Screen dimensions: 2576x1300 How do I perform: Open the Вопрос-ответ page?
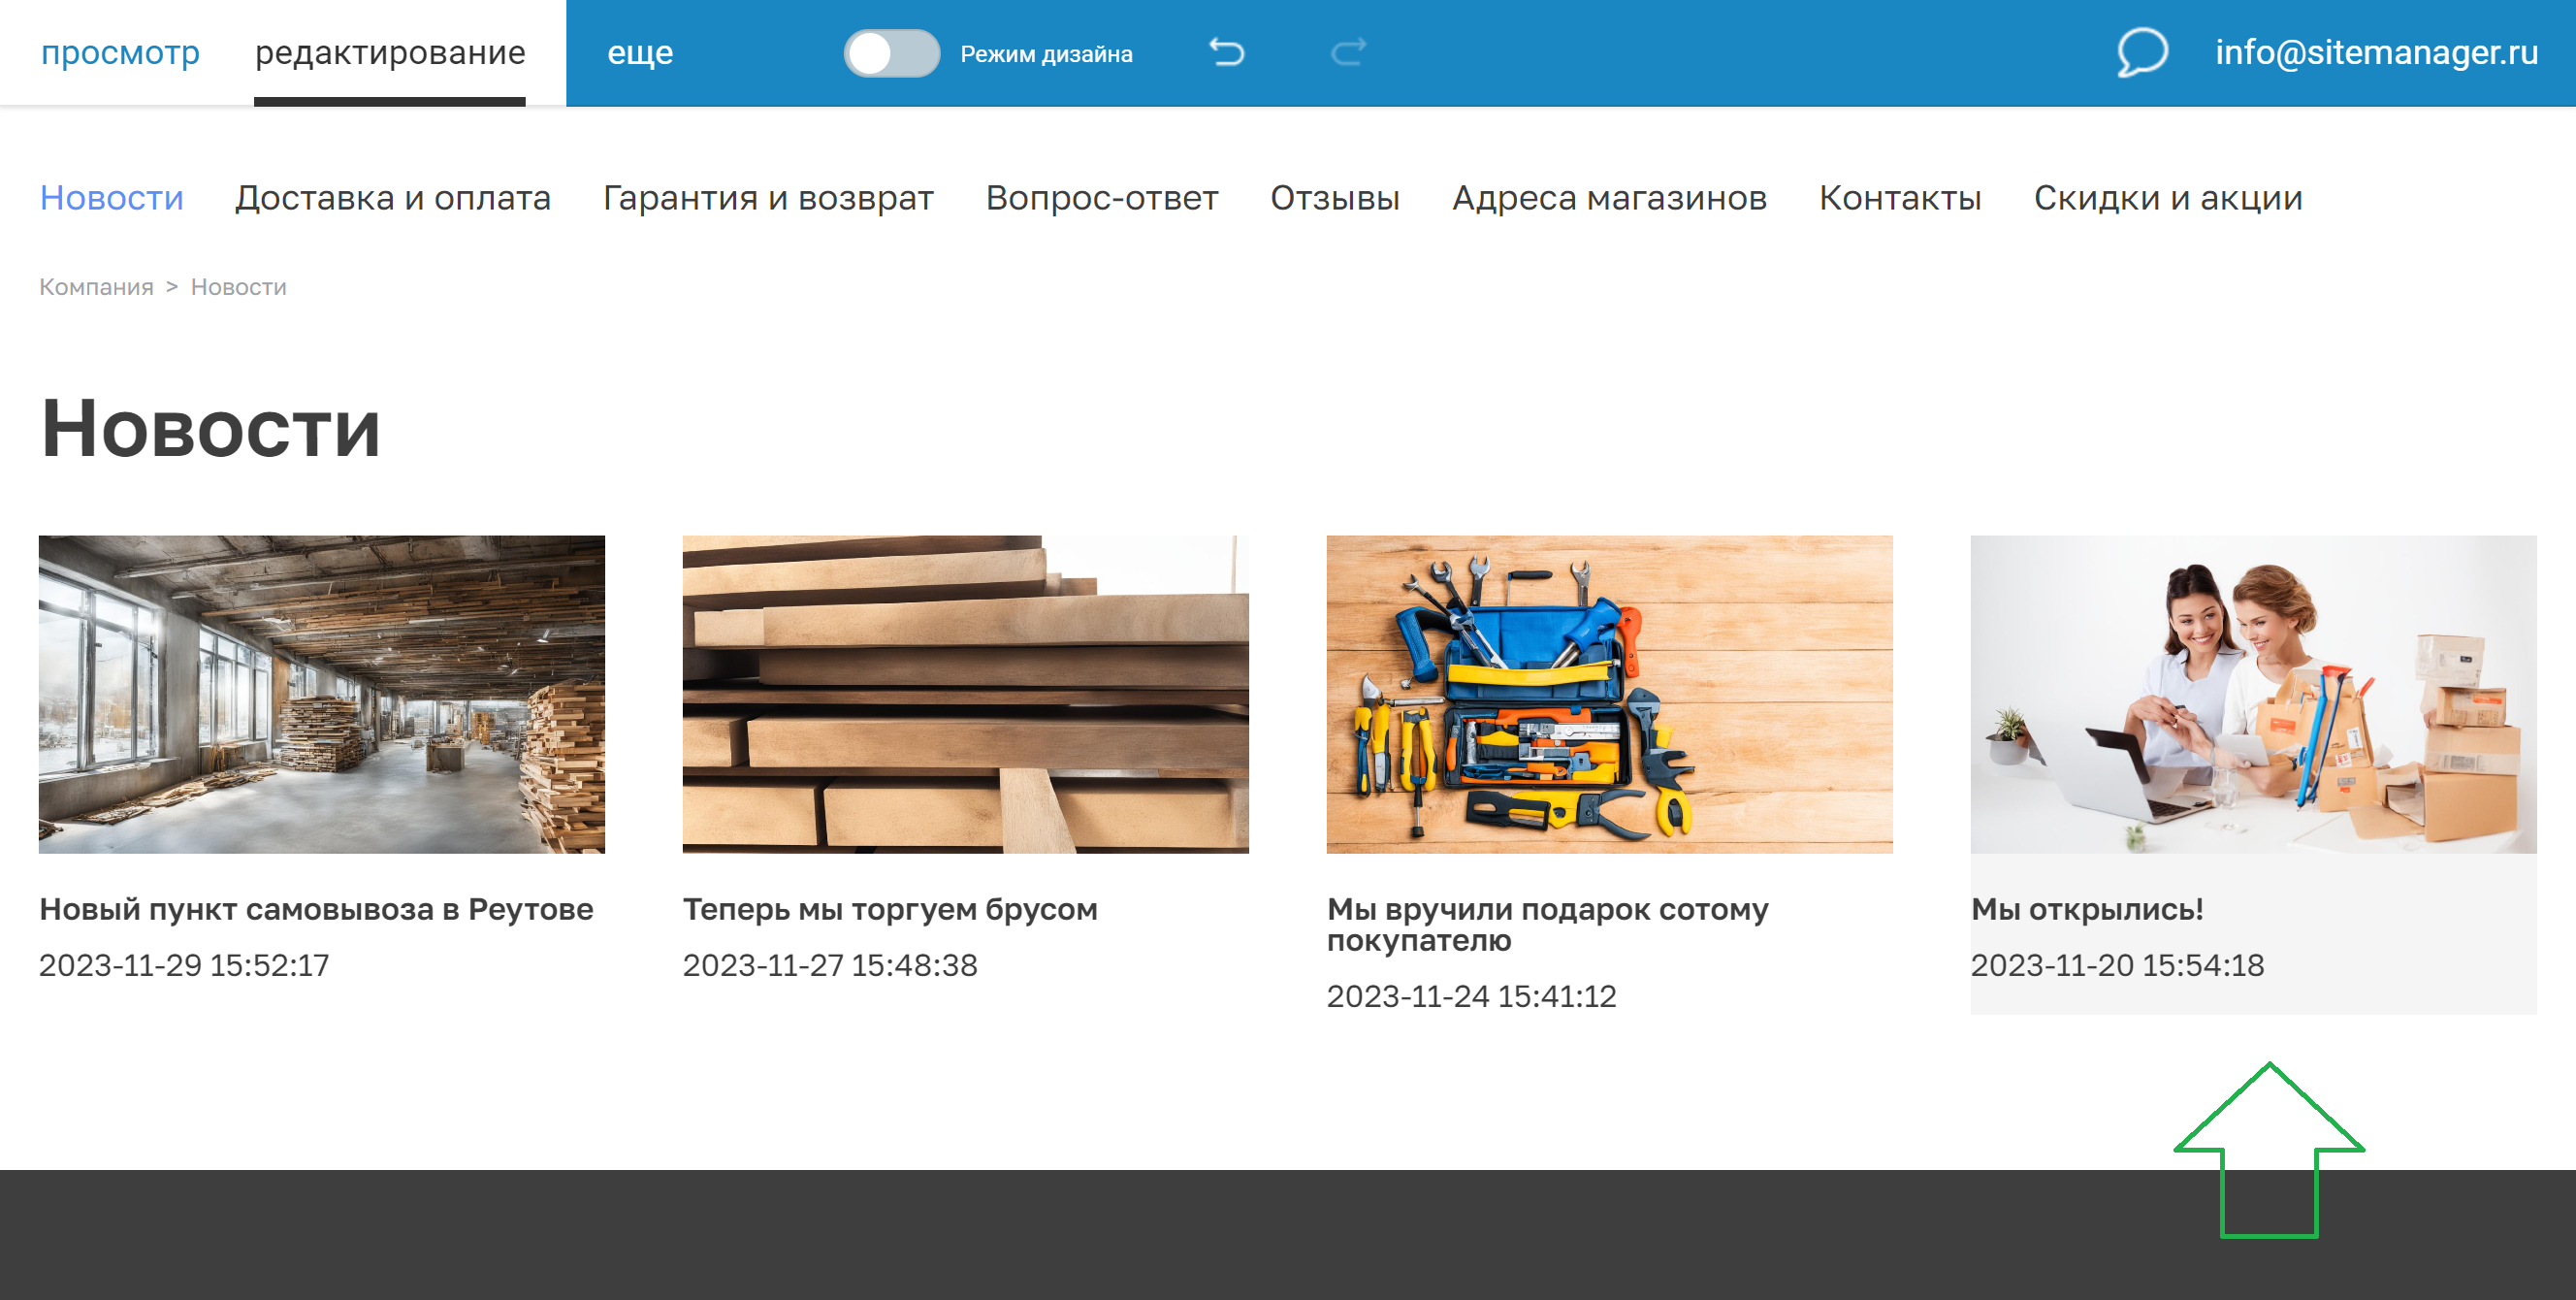(1101, 198)
